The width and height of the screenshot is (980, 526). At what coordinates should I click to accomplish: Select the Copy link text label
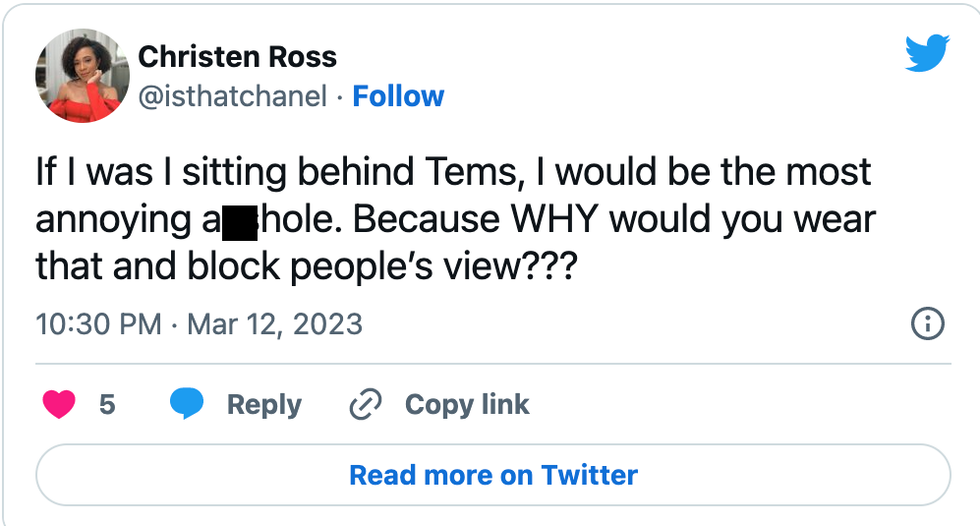[x=467, y=404]
